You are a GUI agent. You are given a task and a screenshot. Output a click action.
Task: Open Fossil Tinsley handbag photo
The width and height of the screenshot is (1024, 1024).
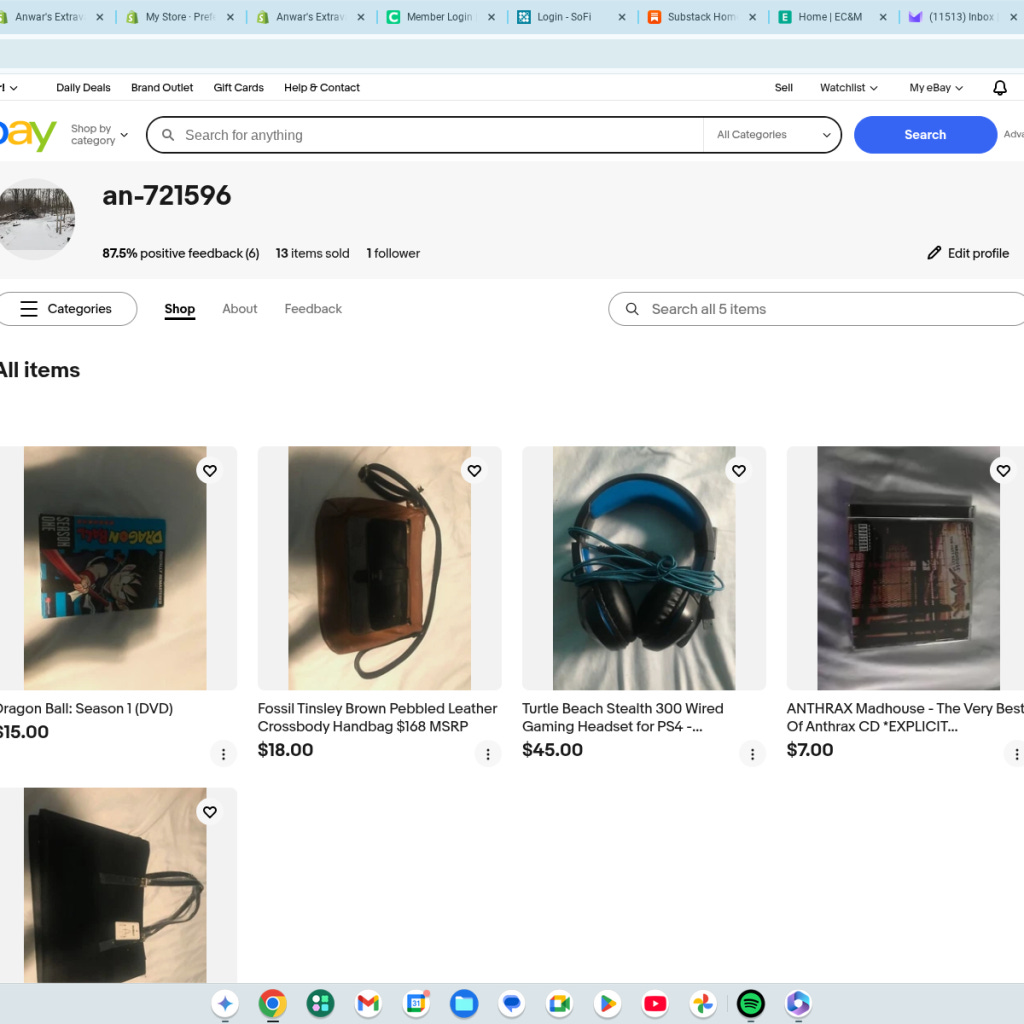(379, 568)
